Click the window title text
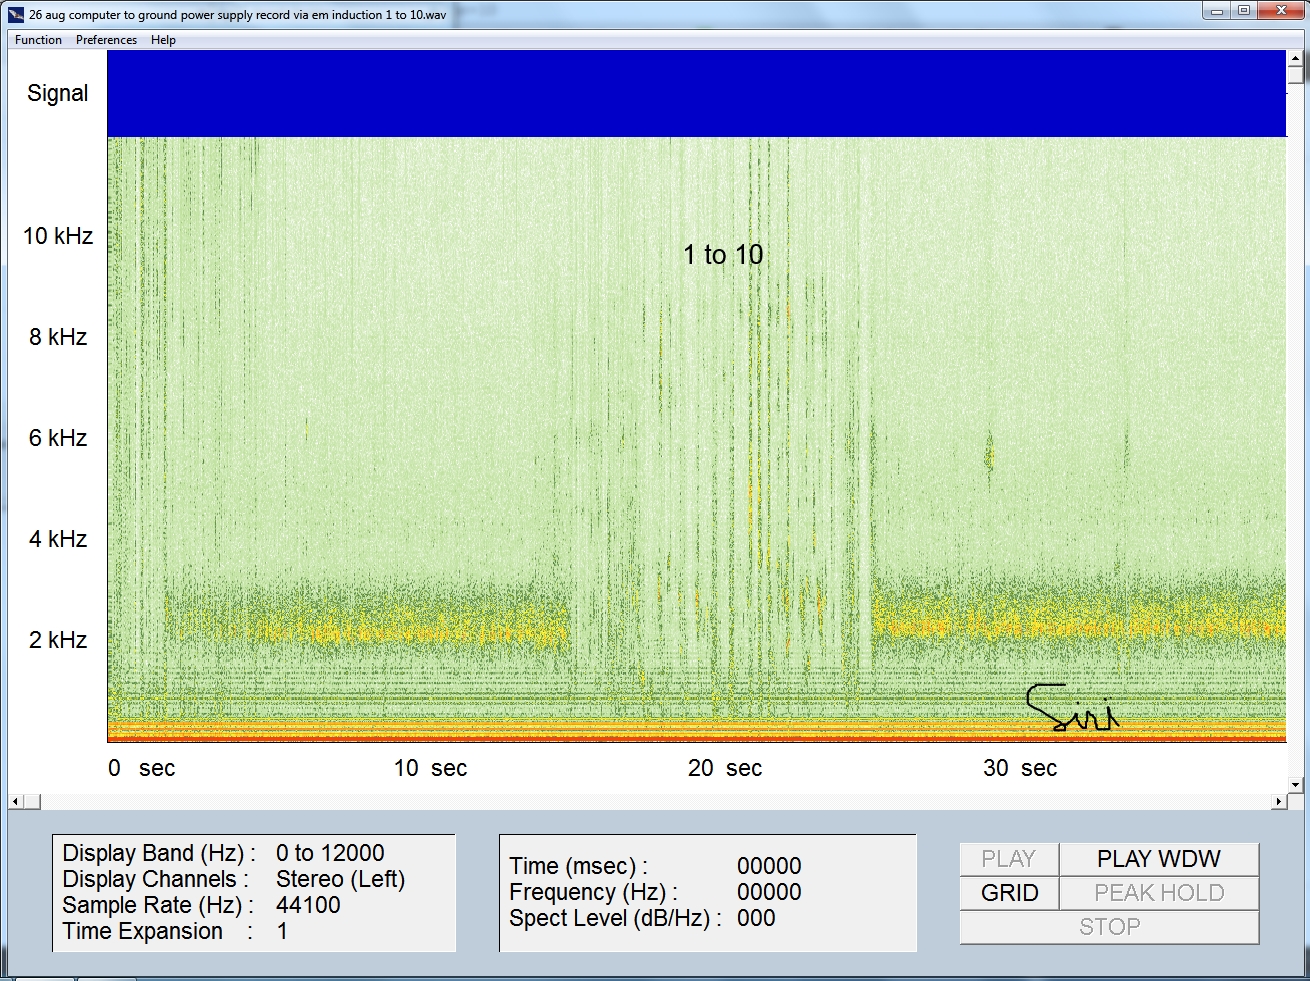The width and height of the screenshot is (1310, 981). (x=237, y=15)
